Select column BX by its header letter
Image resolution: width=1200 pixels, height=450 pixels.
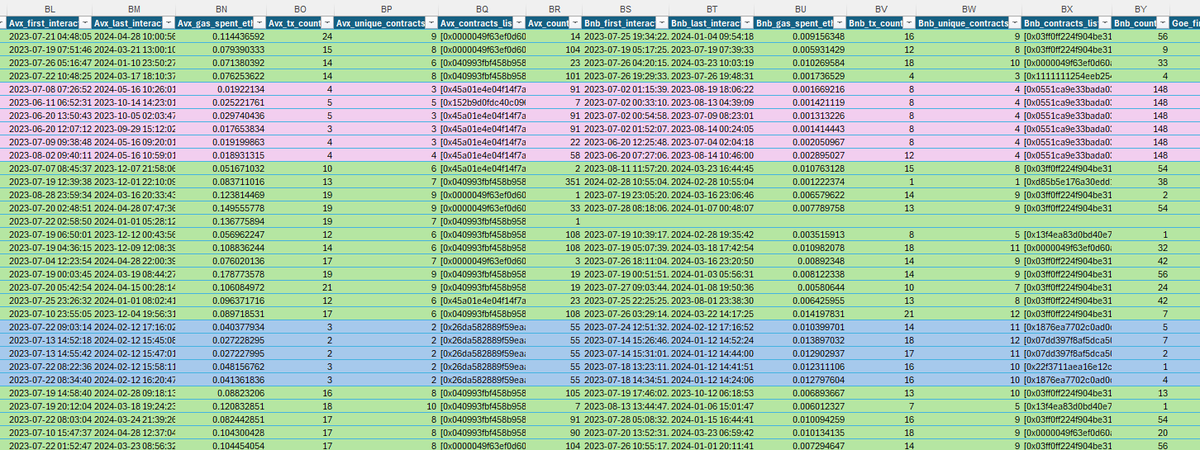1066,7
